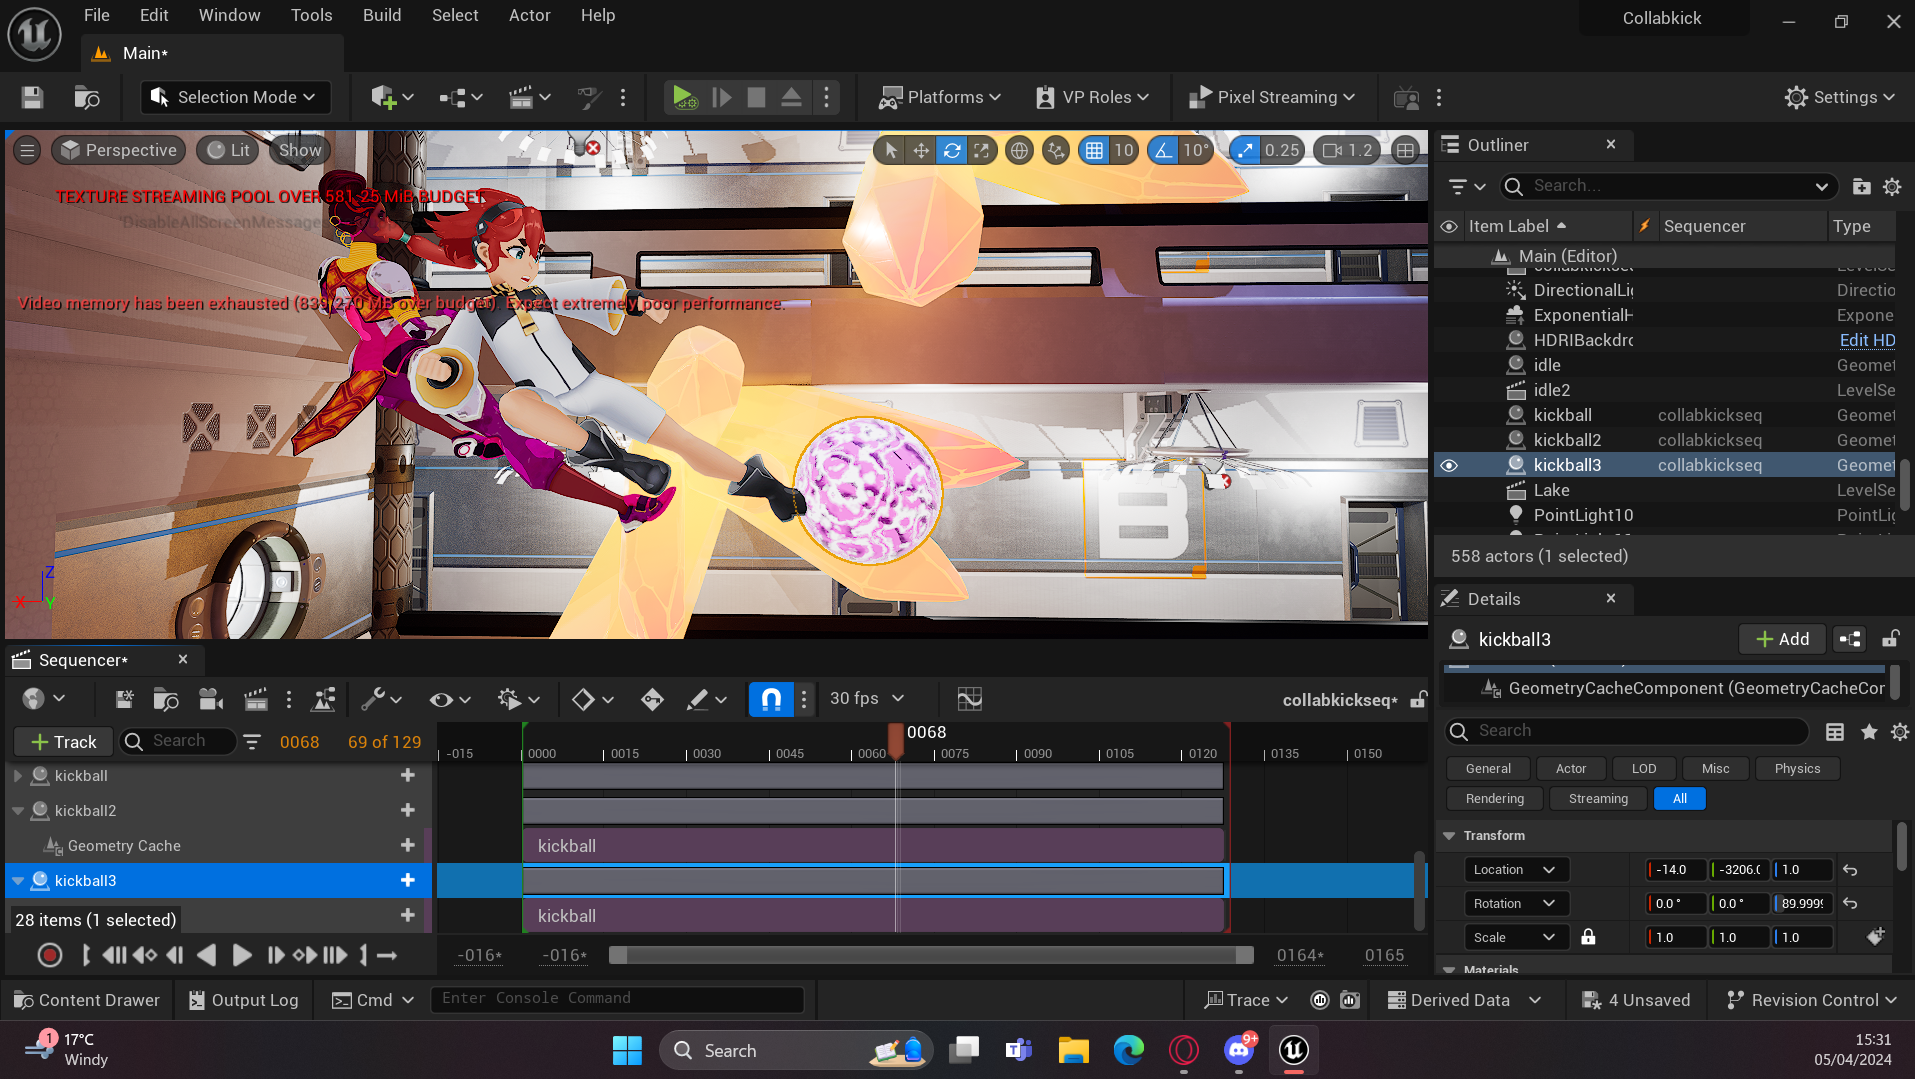Toggle Sequencer snapping magnet button

tap(770, 699)
